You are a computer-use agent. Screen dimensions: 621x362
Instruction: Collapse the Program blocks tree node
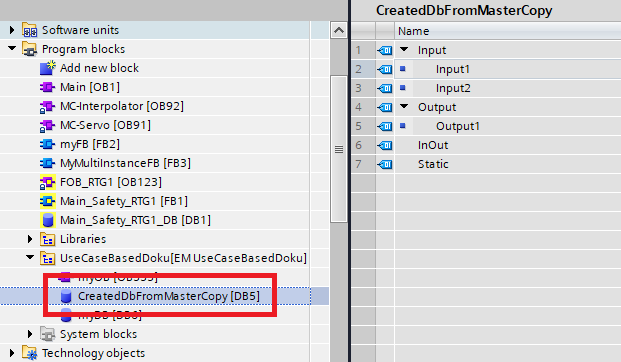click(12, 48)
